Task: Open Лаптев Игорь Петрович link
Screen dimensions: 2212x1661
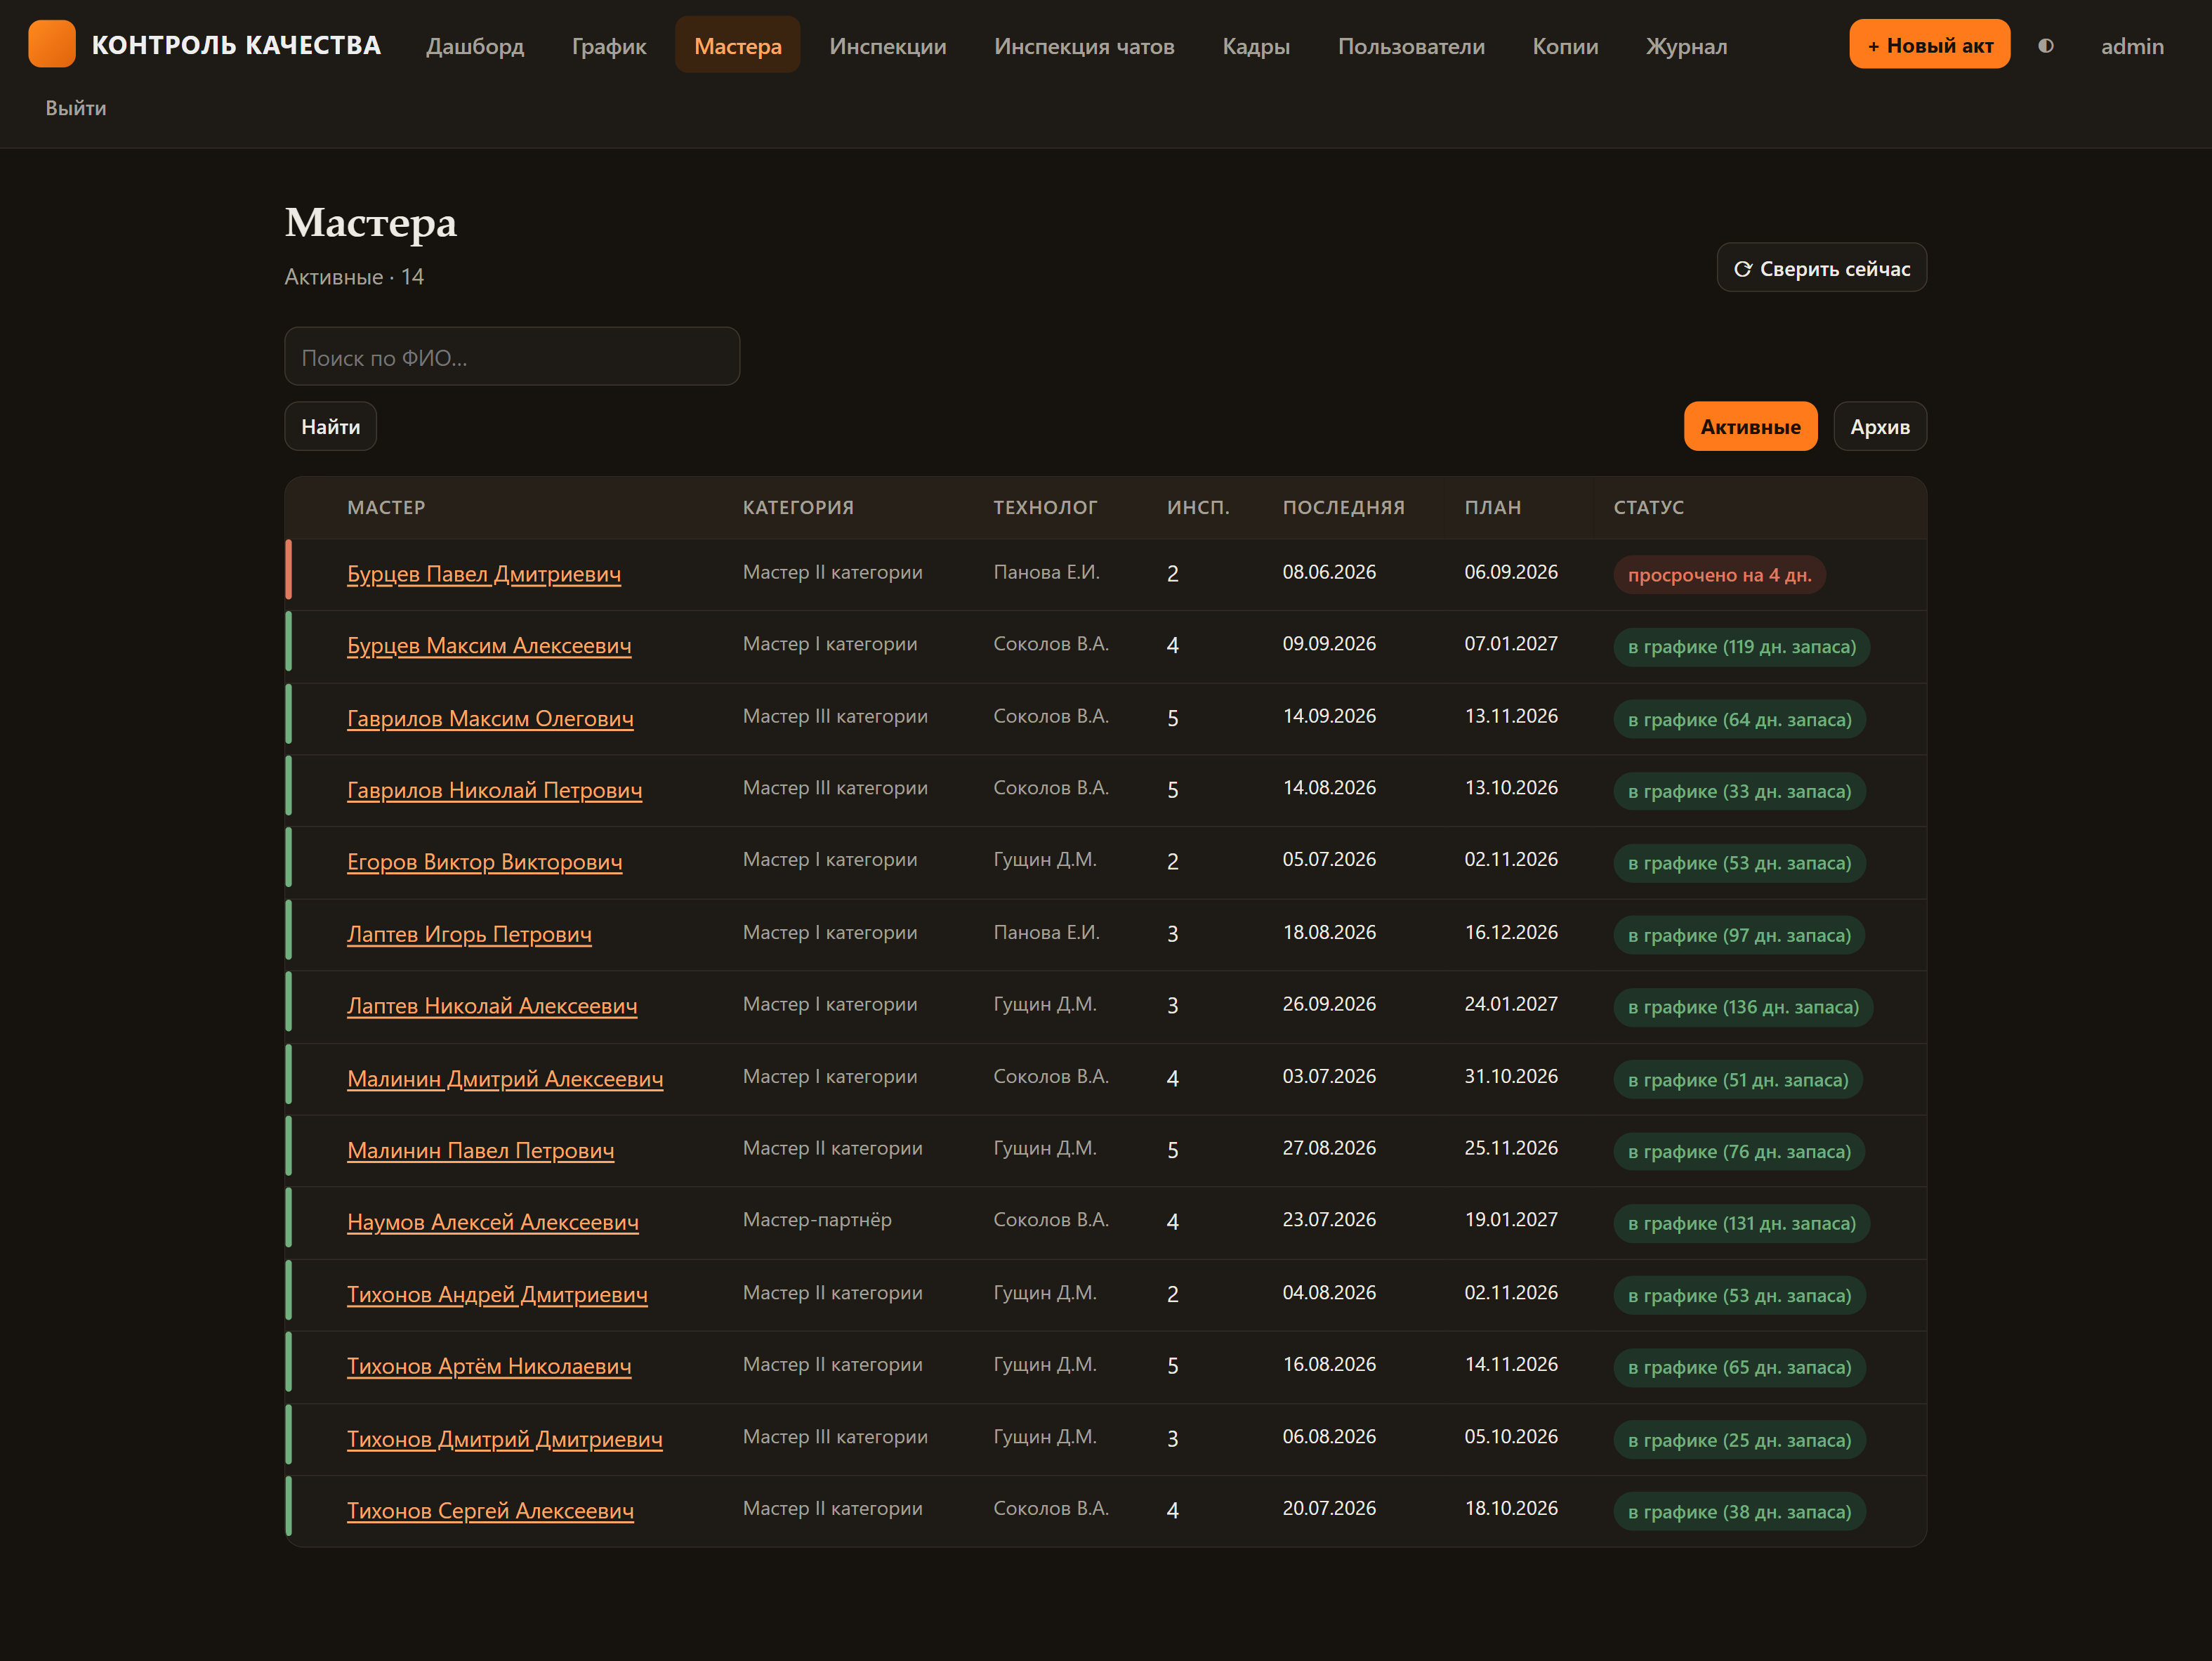Action: pos(469,934)
